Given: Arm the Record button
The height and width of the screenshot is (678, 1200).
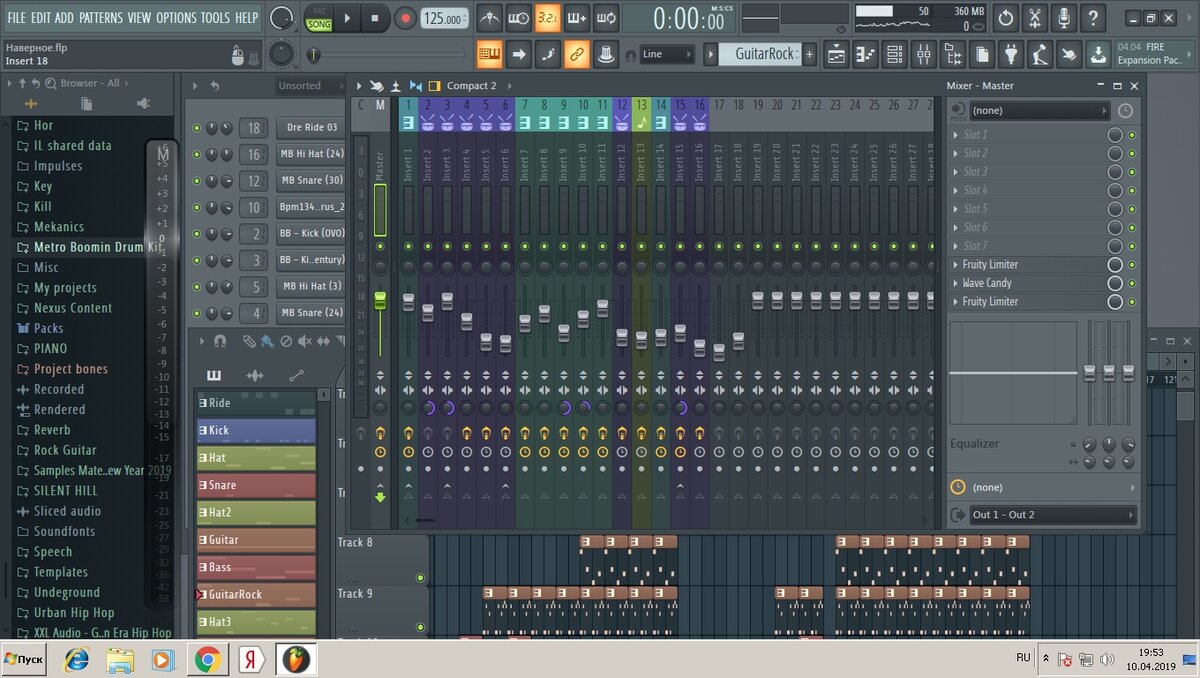Looking at the screenshot, I should tap(405, 17).
